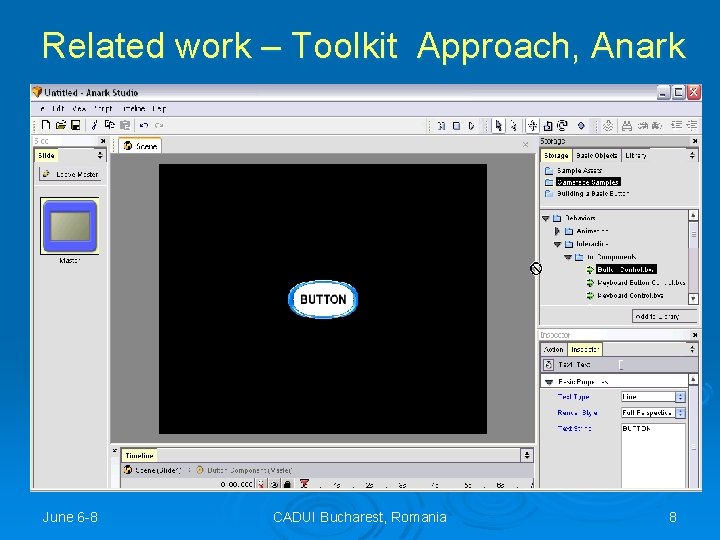Click storage tree scrollbar up arrow
The height and width of the screenshot is (540, 720).
(693, 215)
